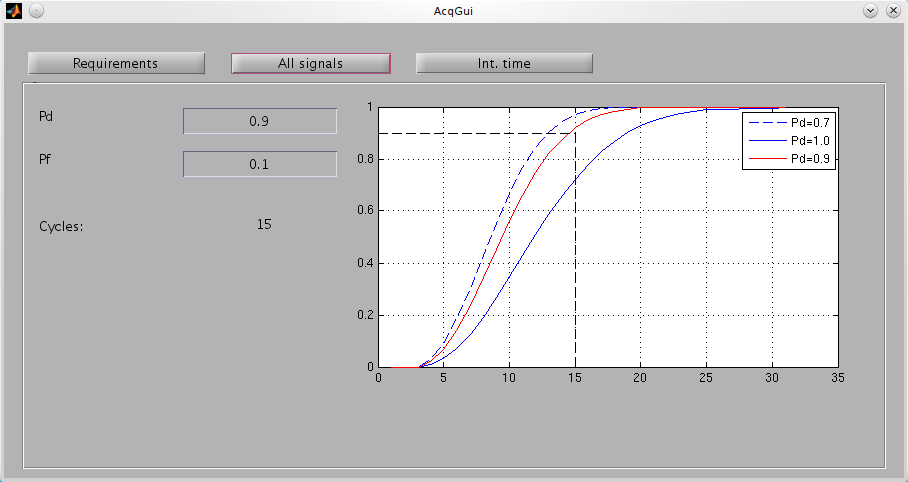Image resolution: width=908 pixels, height=482 pixels.
Task: Click the Pd input field showing 0.9
Action: [x=260, y=121]
